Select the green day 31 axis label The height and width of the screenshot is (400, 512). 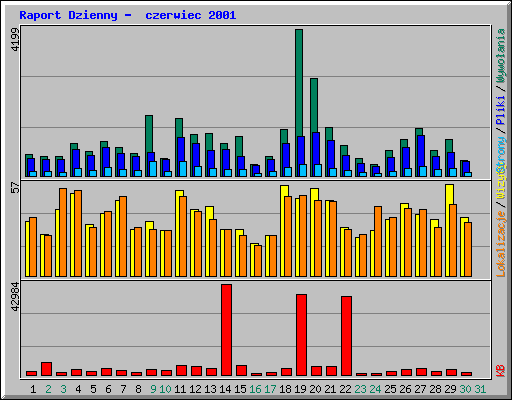[480, 389]
